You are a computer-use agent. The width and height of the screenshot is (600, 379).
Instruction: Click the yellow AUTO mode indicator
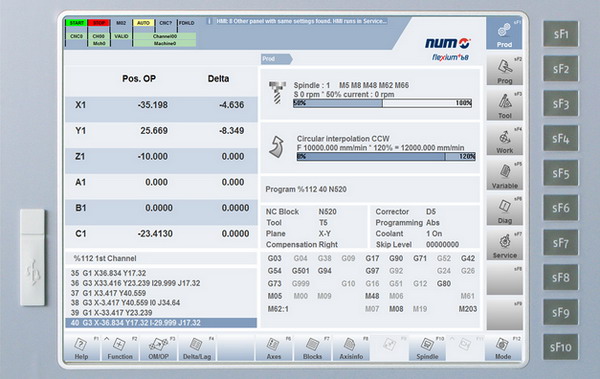pos(143,23)
